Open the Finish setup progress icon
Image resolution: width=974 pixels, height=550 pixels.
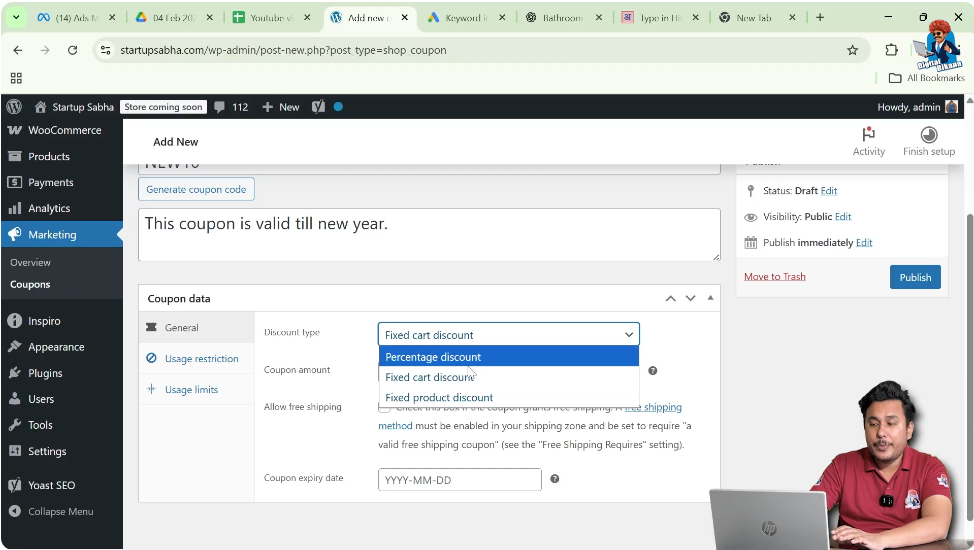[928, 135]
